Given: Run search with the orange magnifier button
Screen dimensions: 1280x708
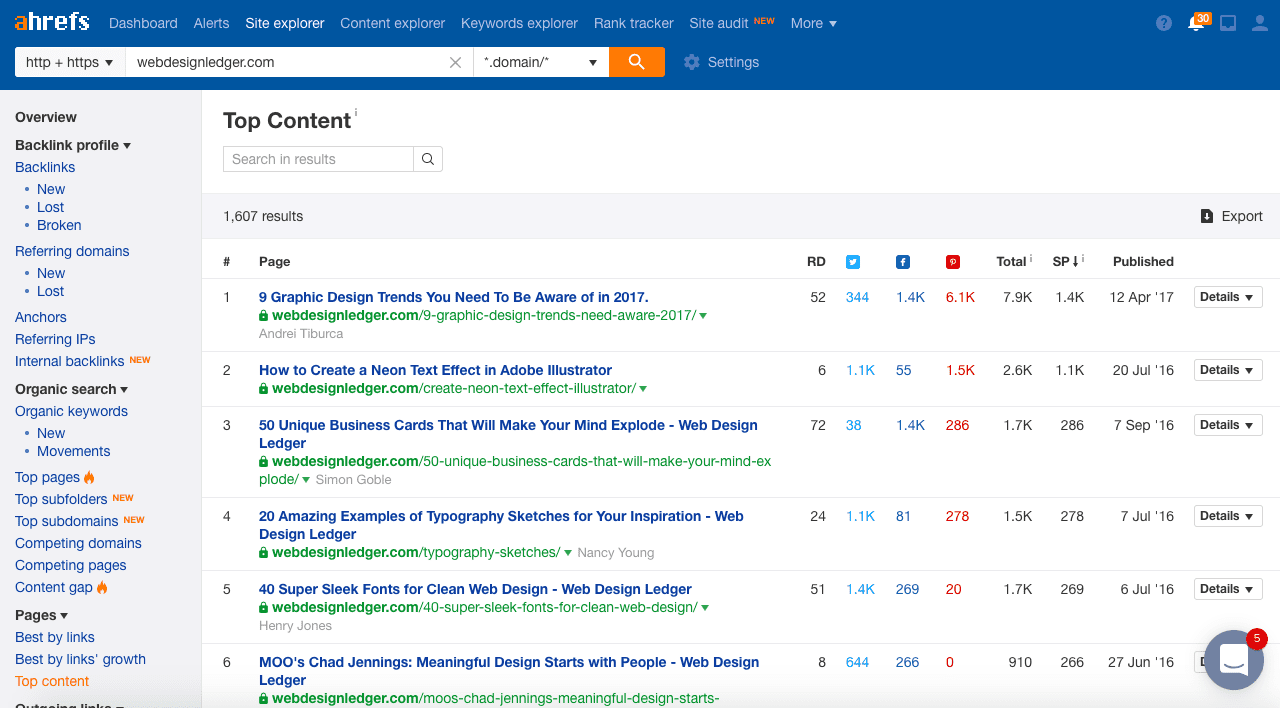Looking at the screenshot, I should (637, 61).
